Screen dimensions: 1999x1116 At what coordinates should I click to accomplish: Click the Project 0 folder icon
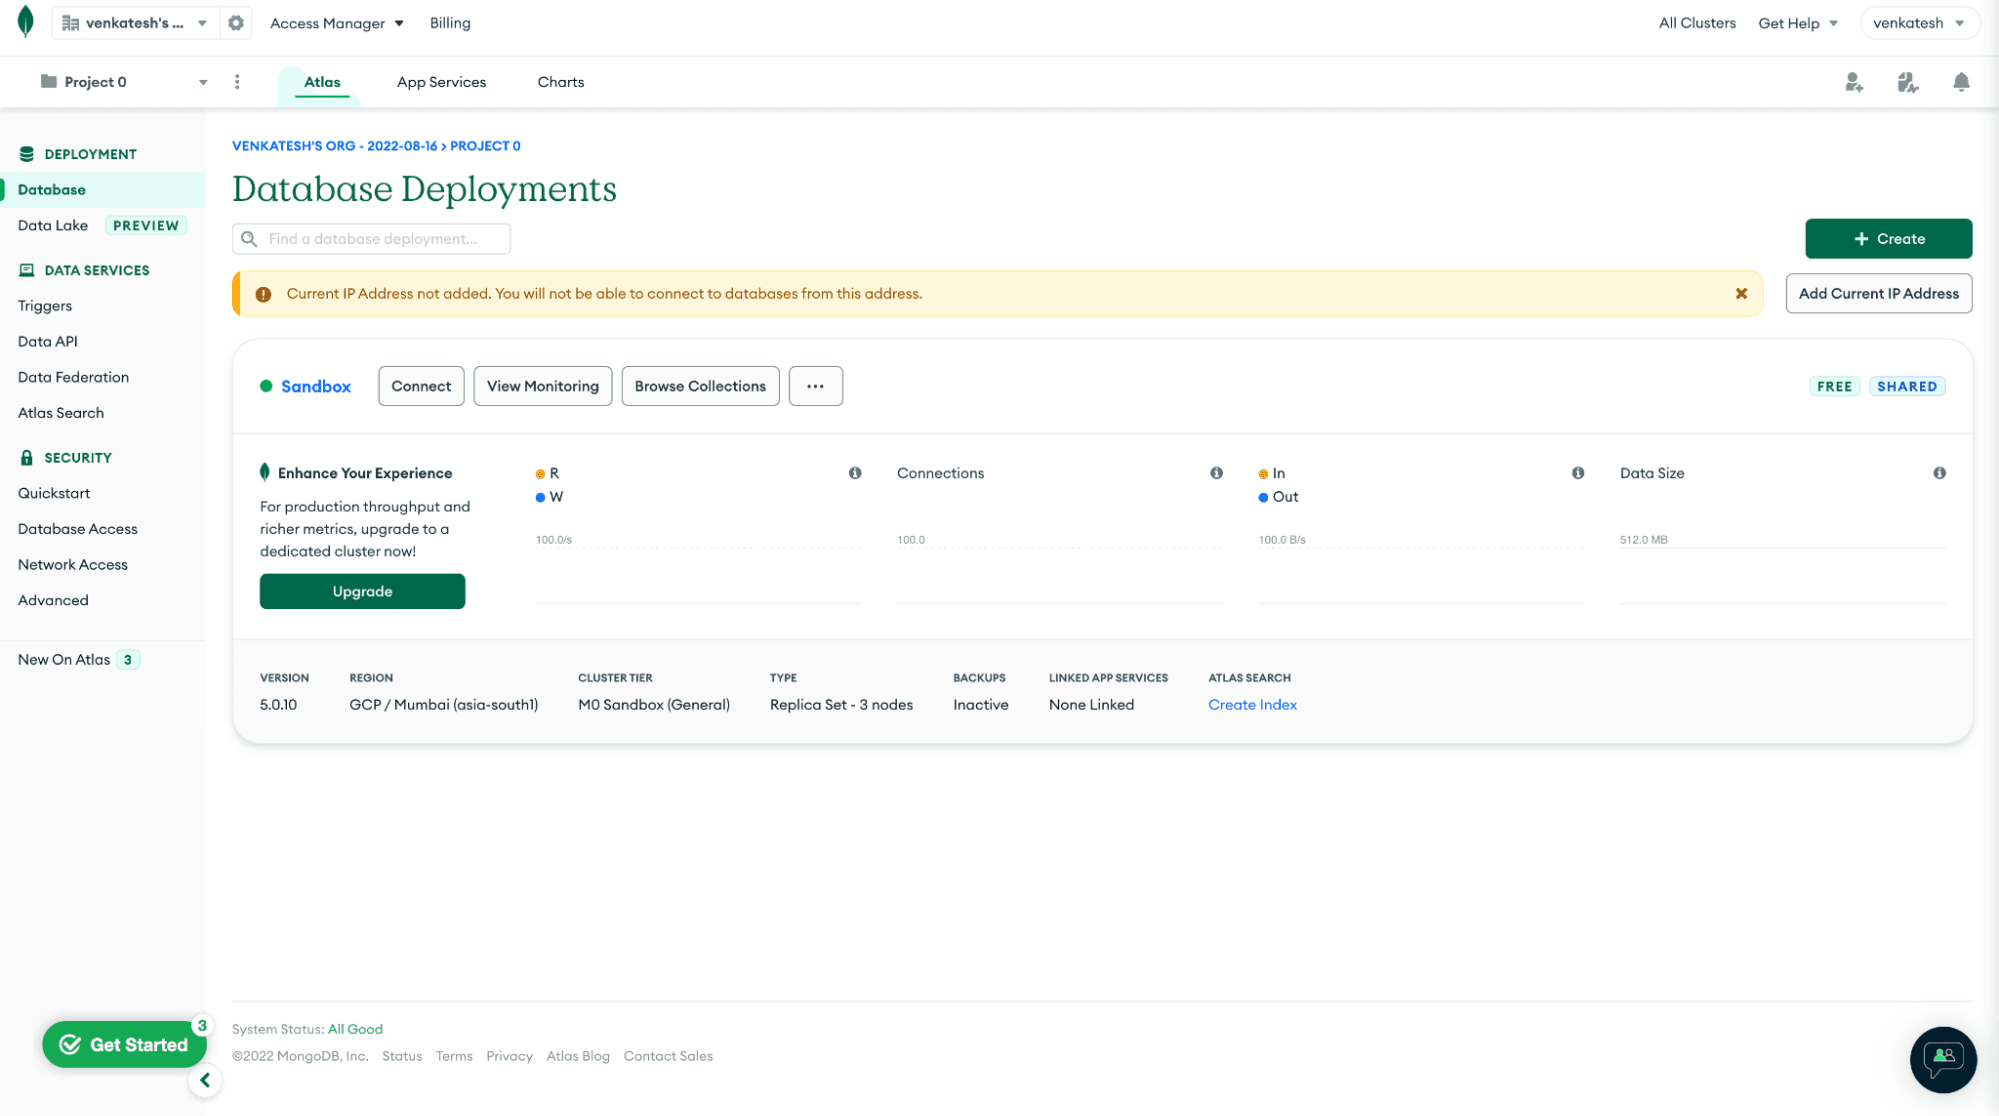[48, 82]
